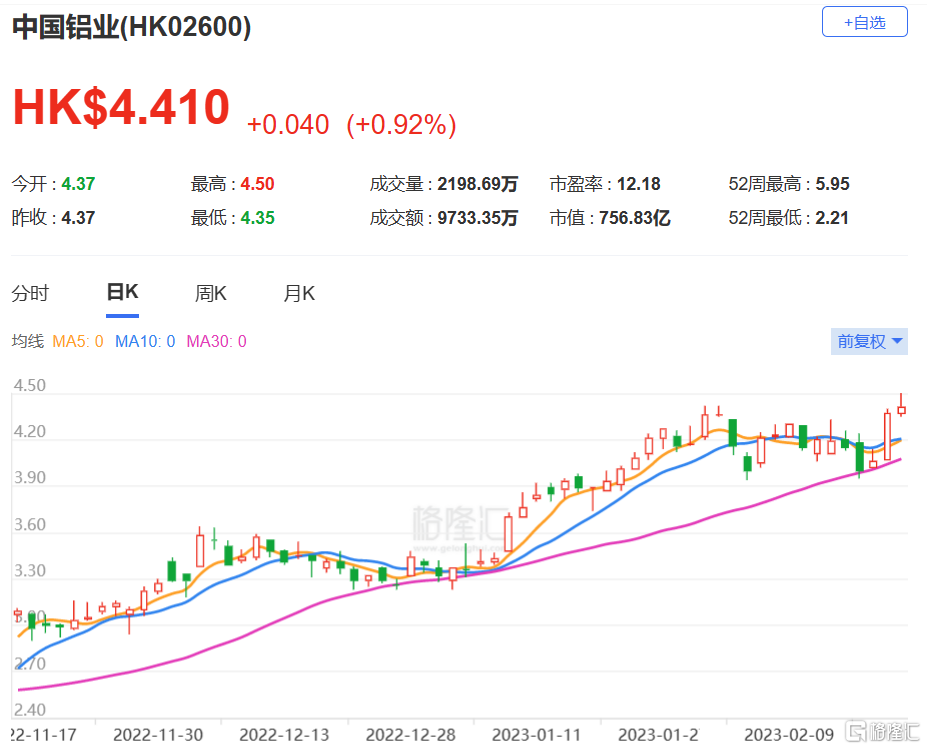The height and width of the screenshot is (749, 927).
Task: Click the 52周最低 value 2.21
Action: pos(832,218)
